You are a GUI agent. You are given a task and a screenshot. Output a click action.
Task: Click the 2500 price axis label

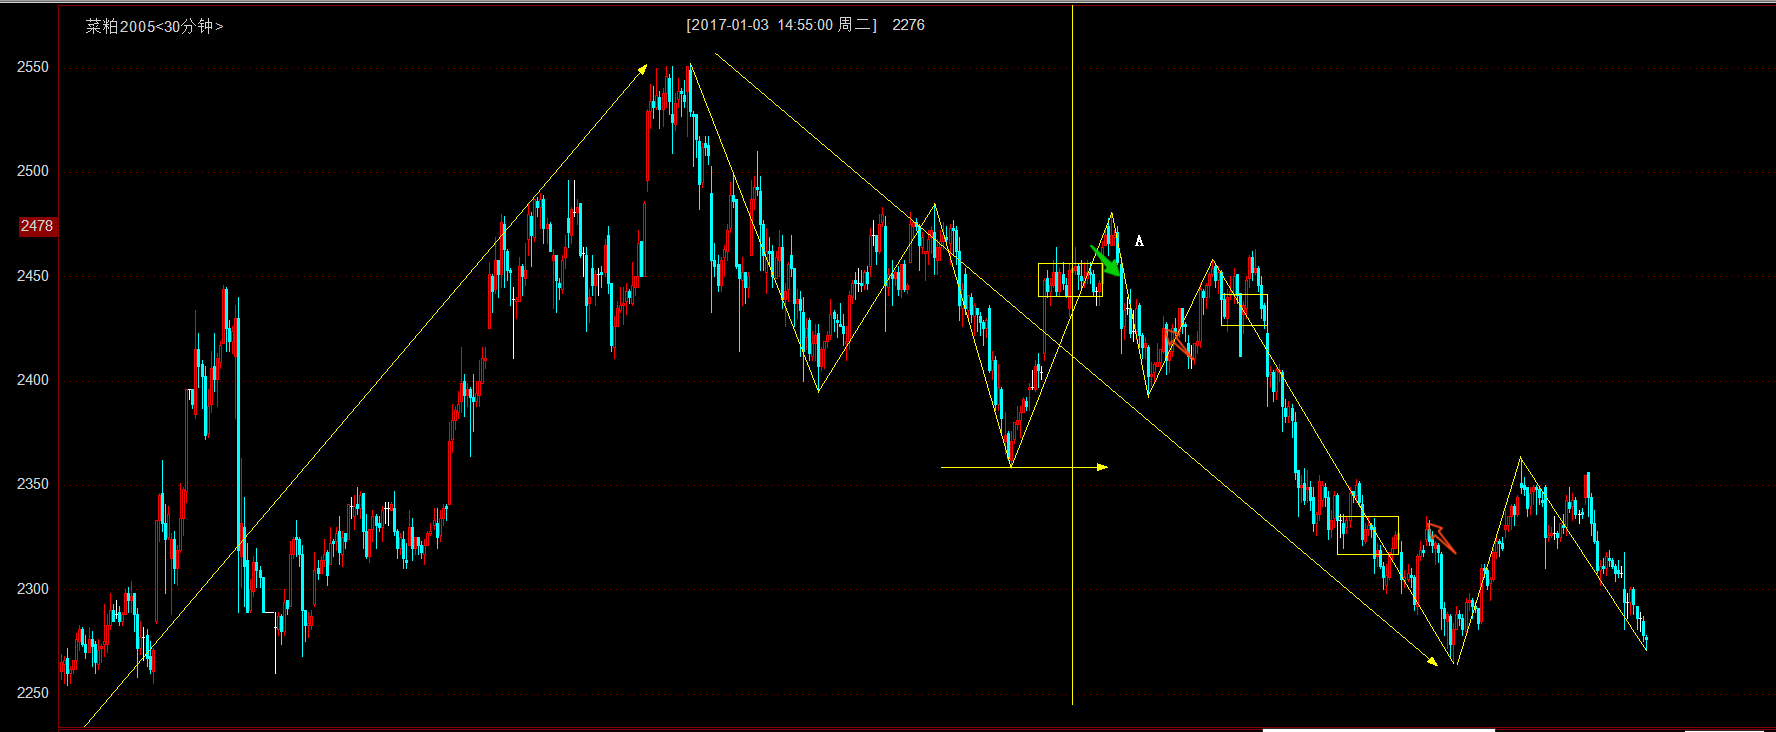[x=33, y=171]
